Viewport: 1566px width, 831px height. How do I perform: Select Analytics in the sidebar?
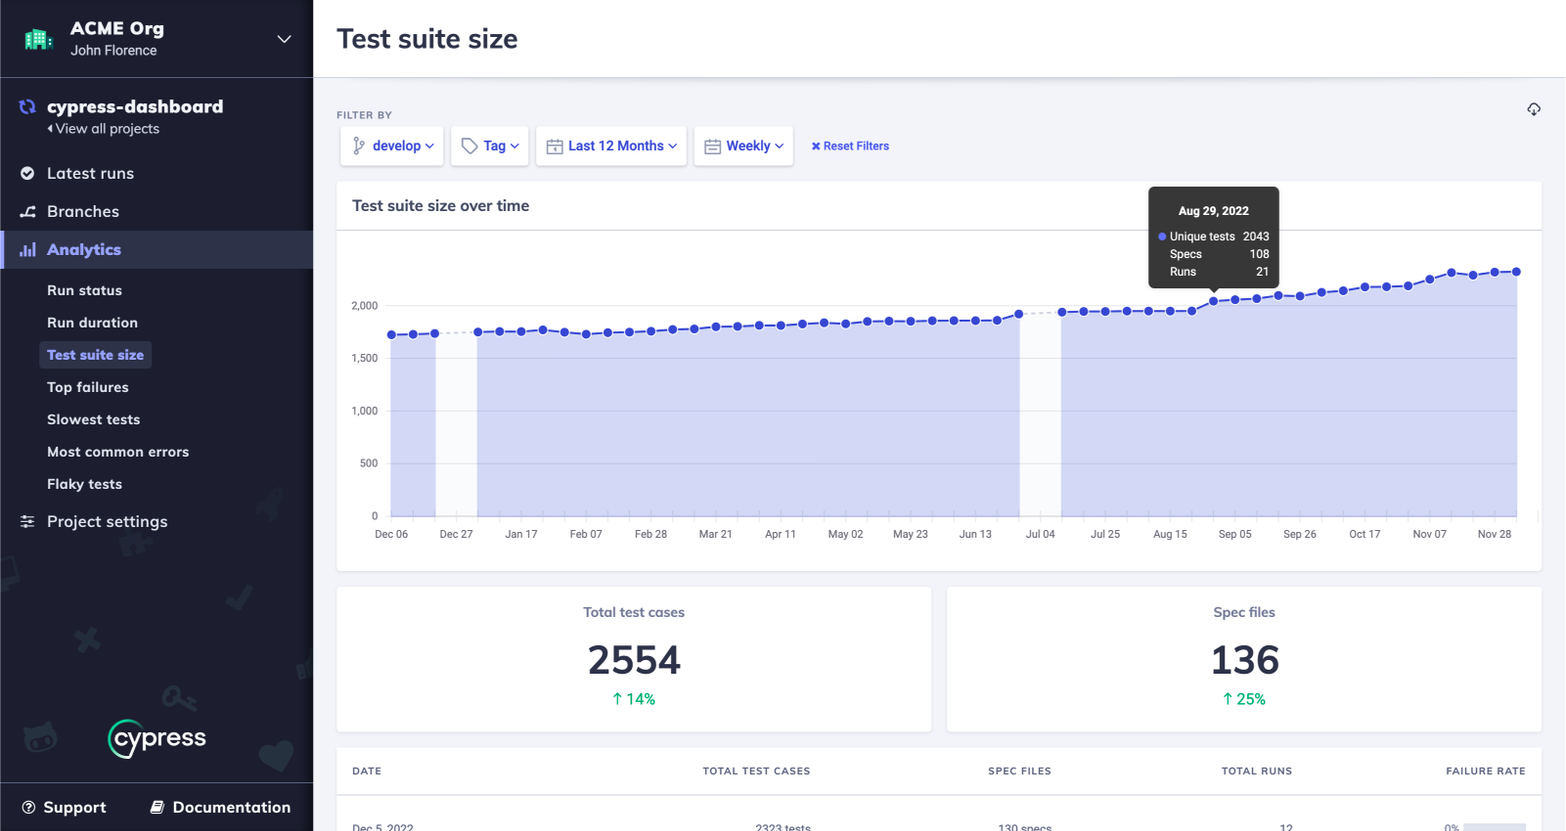[x=84, y=250]
